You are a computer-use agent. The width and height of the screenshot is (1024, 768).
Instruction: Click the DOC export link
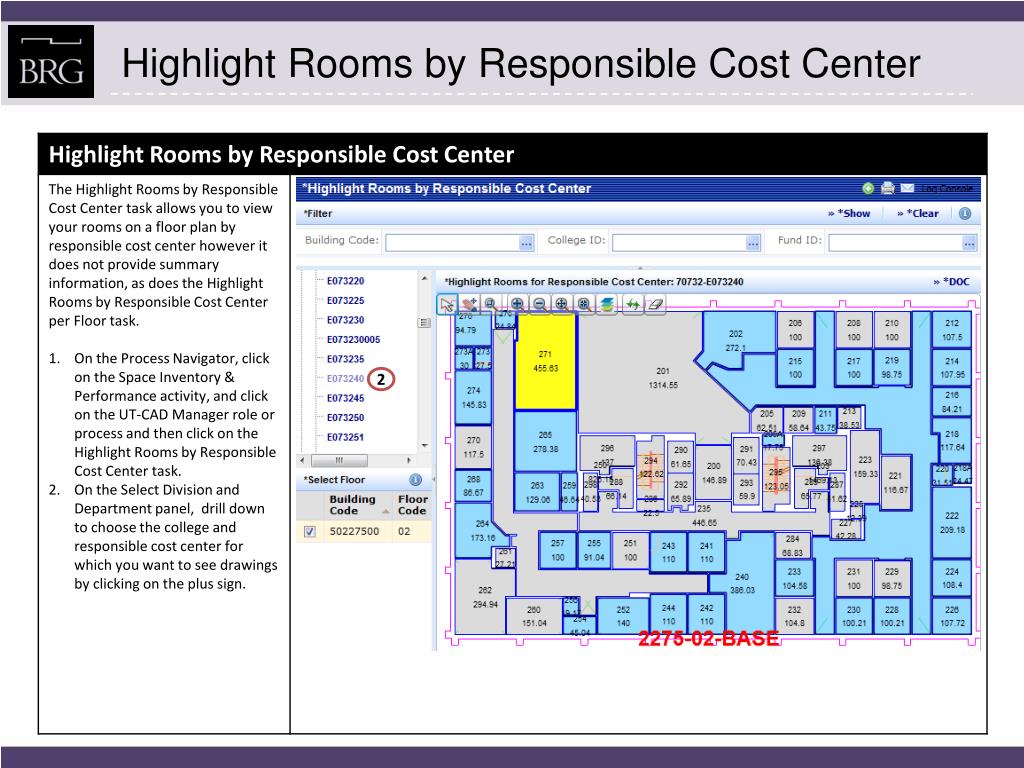click(952, 282)
